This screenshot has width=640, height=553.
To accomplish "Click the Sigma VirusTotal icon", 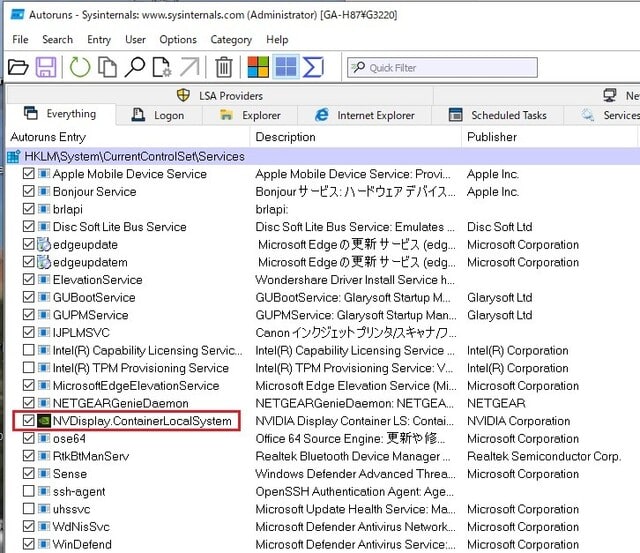I will click(313, 67).
